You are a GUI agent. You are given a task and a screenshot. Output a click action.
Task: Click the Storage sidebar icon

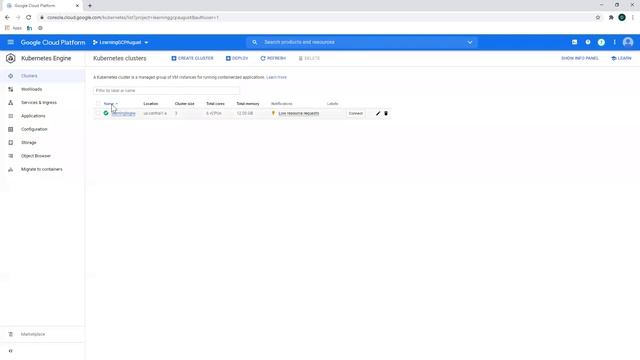11,142
